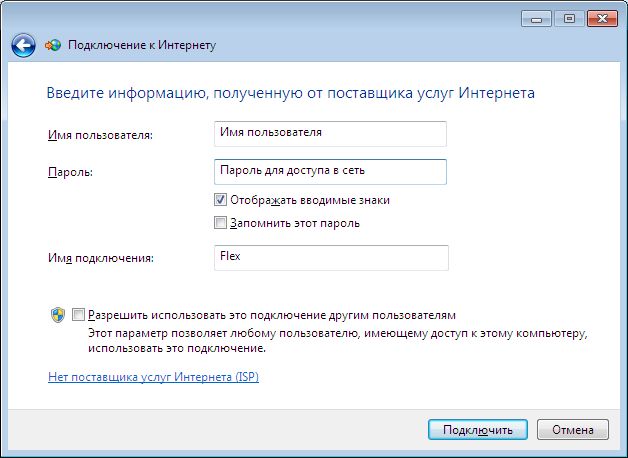Select the Имя подключения field containing Flex
The image size is (628, 458).
point(331,258)
